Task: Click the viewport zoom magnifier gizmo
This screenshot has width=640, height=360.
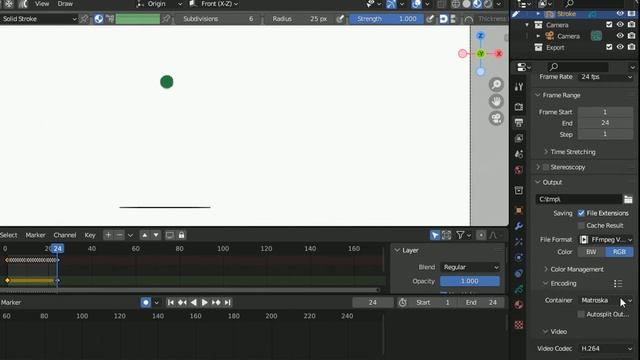Action: click(496, 84)
